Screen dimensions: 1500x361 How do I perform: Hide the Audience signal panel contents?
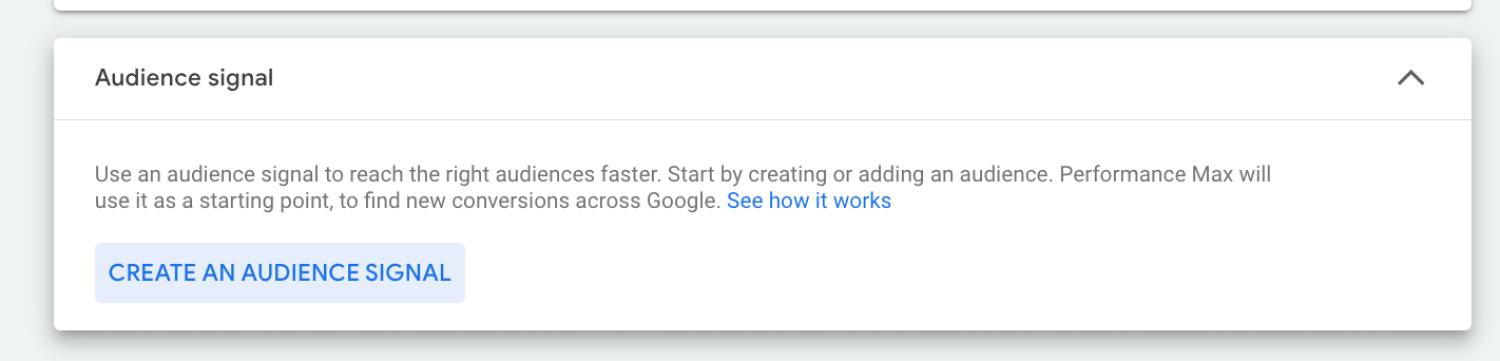coord(1410,78)
